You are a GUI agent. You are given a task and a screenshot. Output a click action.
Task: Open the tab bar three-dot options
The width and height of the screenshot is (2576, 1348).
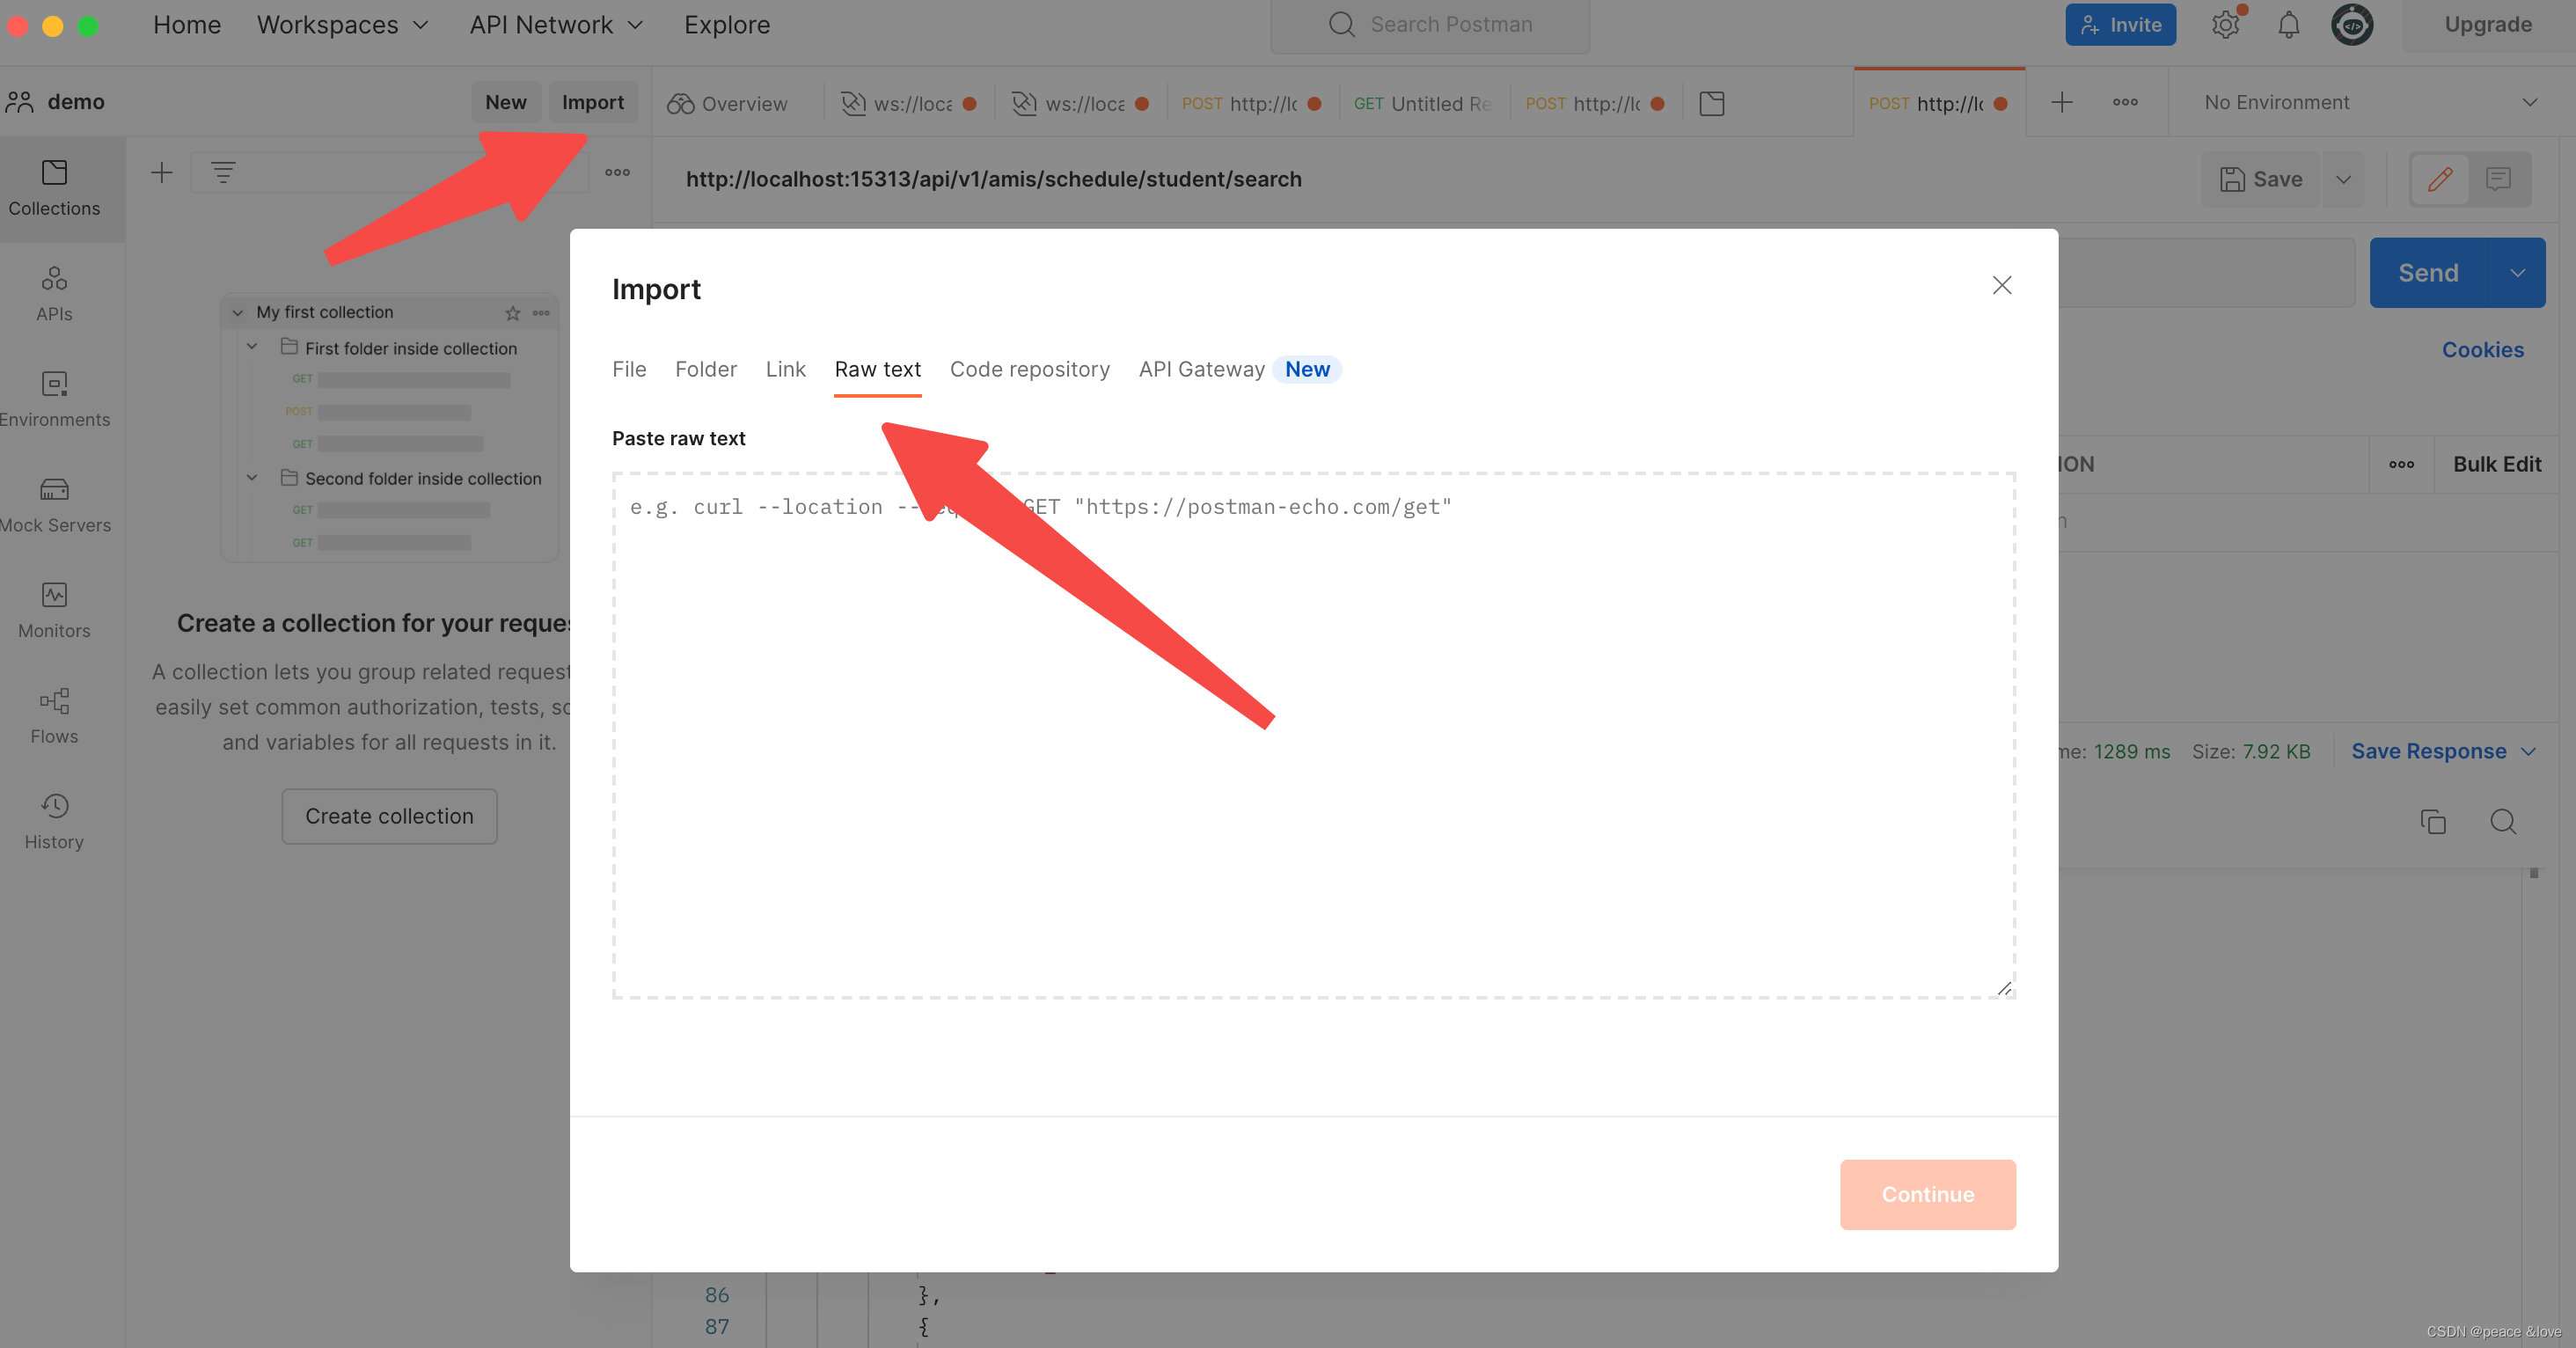[x=2125, y=102]
